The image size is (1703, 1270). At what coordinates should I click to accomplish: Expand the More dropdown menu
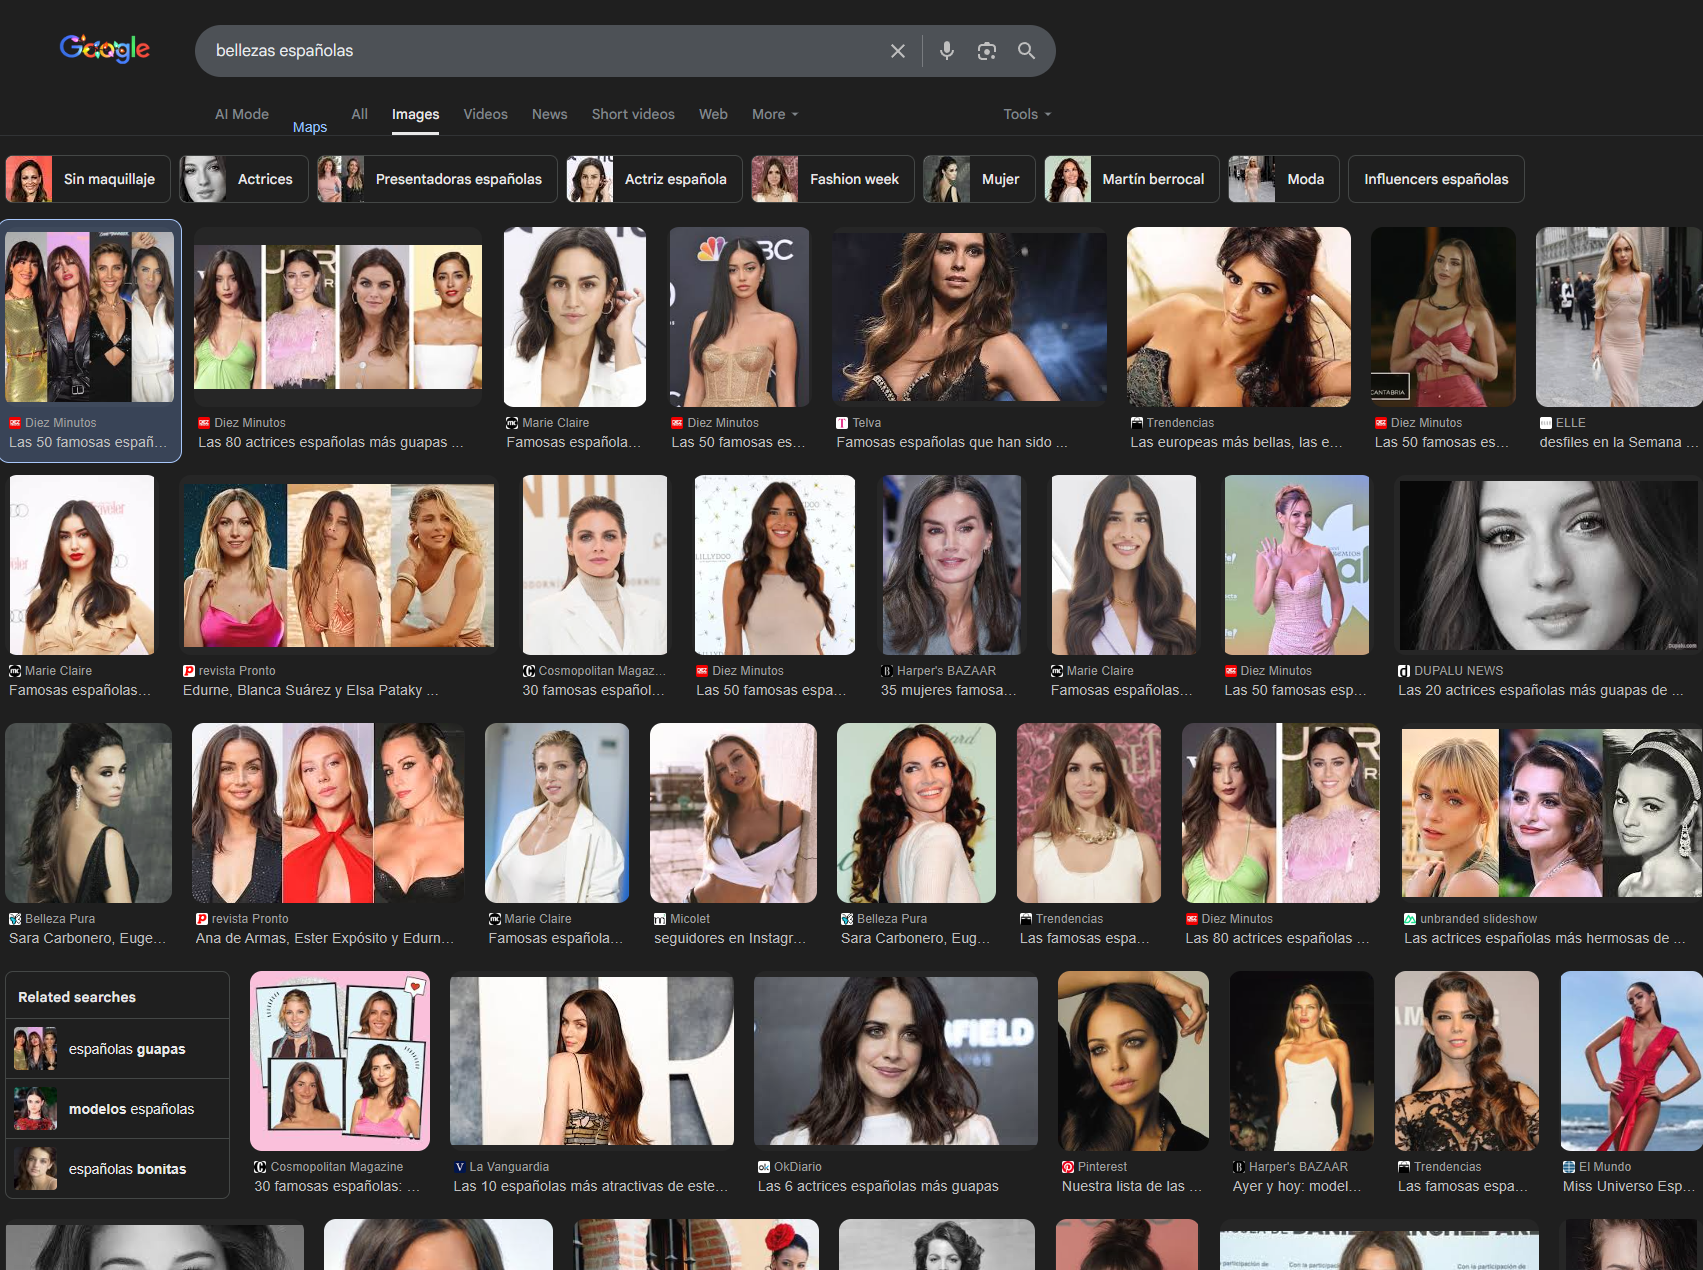(x=775, y=114)
